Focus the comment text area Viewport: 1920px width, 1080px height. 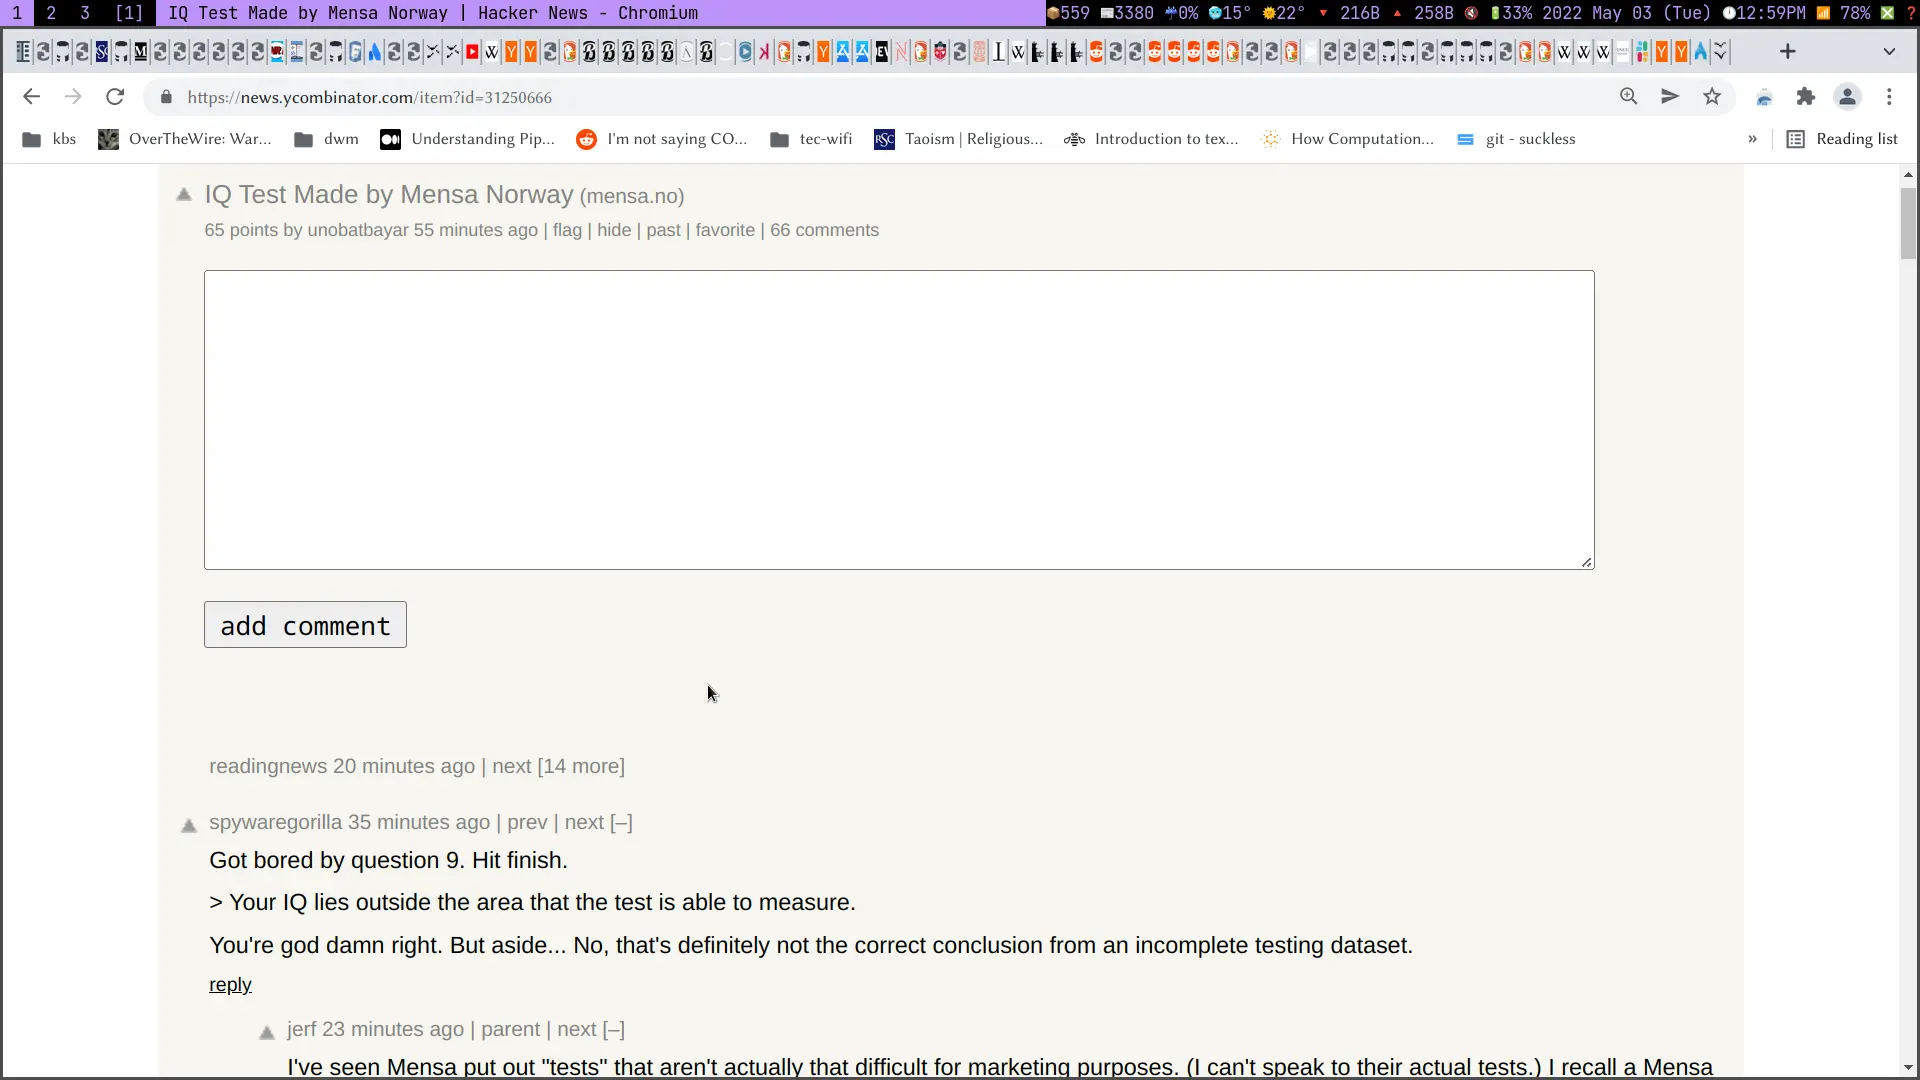[x=899, y=420]
